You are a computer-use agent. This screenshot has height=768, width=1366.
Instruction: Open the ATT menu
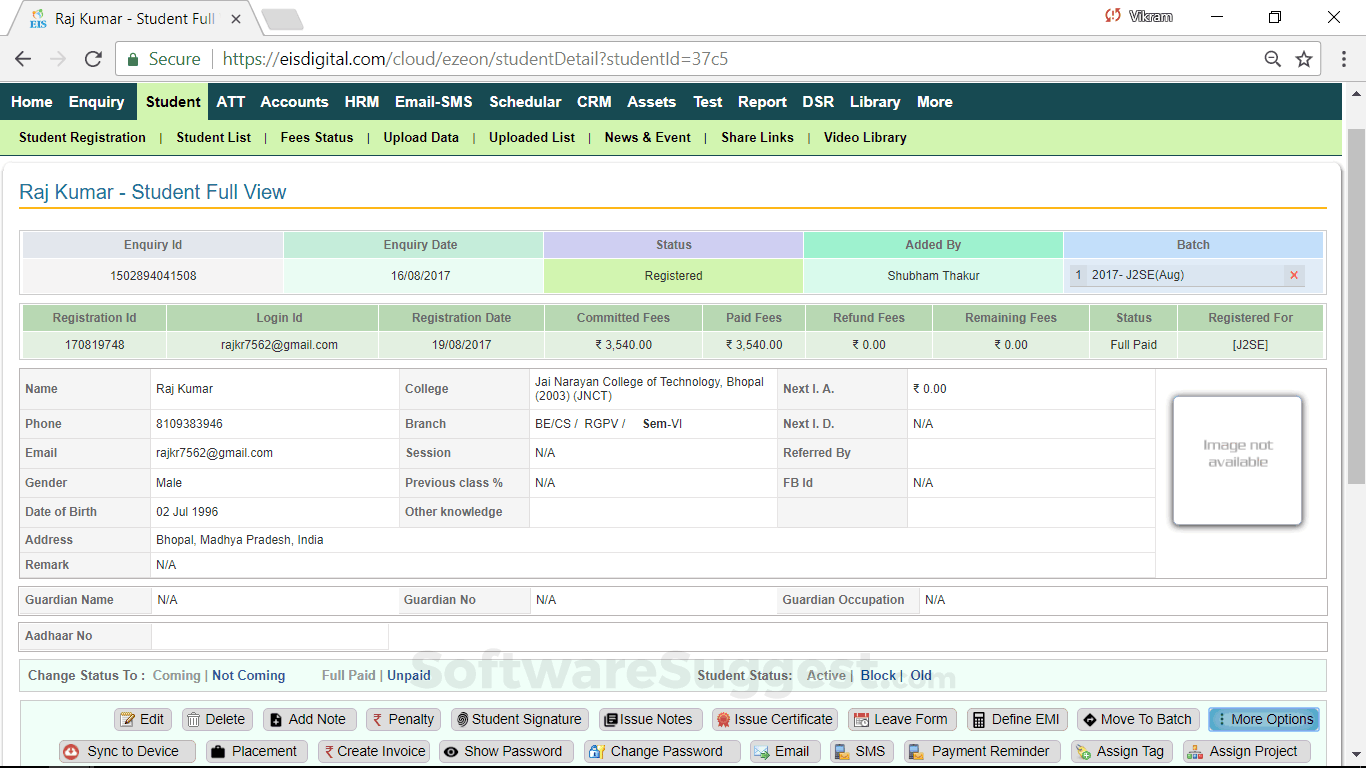231,102
